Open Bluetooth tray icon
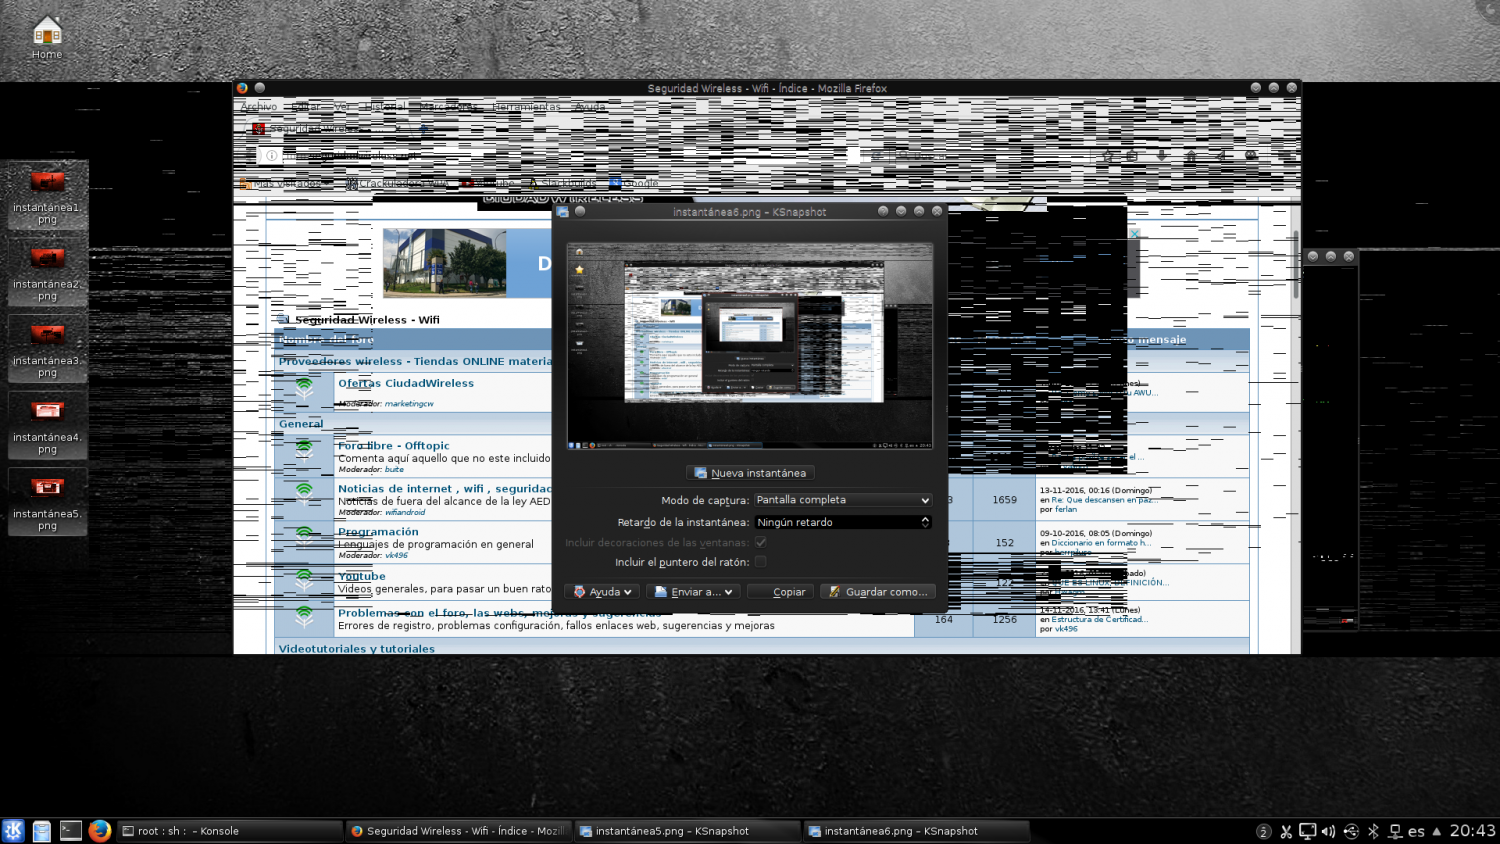The height and width of the screenshot is (844, 1500). (x=1373, y=831)
